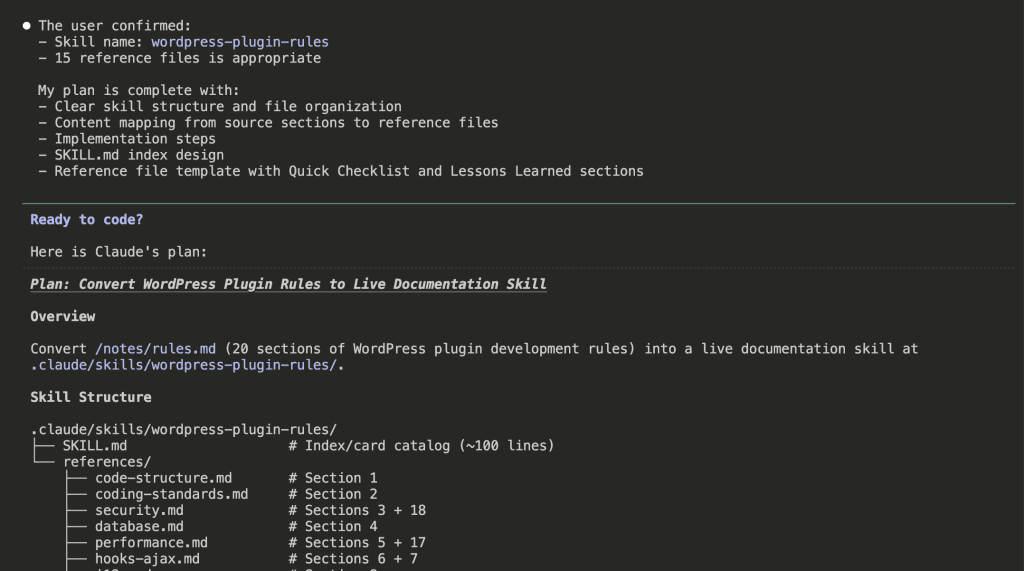Click the wordpress-plugin-rules skill name
Image resolution: width=1024 pixels, height=571 pixels.
[240, 42]
